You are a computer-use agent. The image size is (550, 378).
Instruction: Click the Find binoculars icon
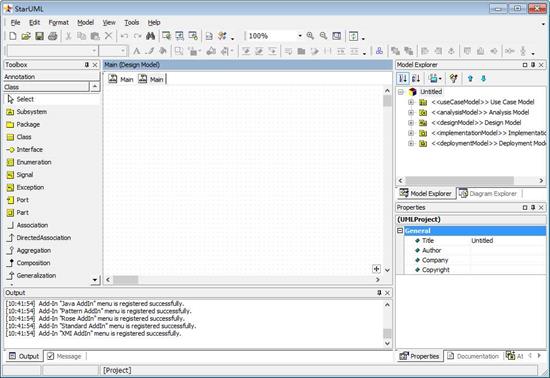tap(150, 36)
